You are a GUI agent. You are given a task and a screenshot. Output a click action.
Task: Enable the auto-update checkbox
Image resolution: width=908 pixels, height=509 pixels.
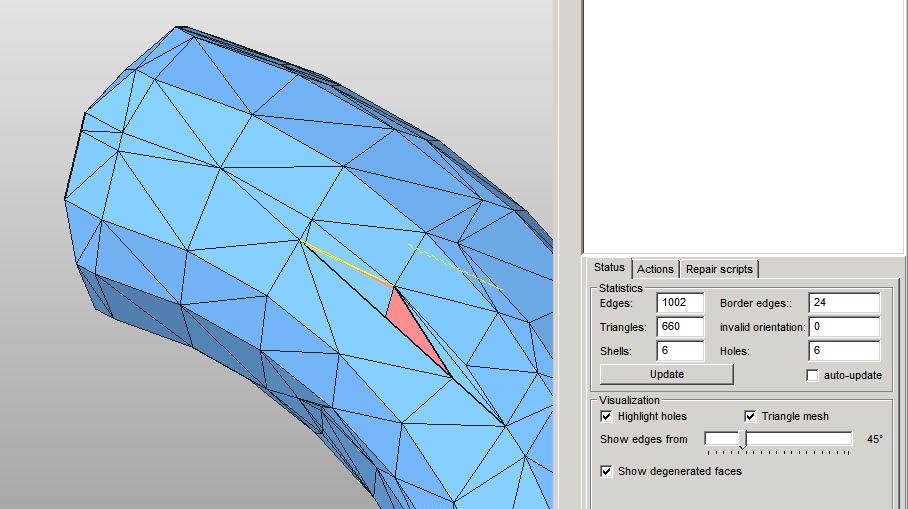click(813, 375)
